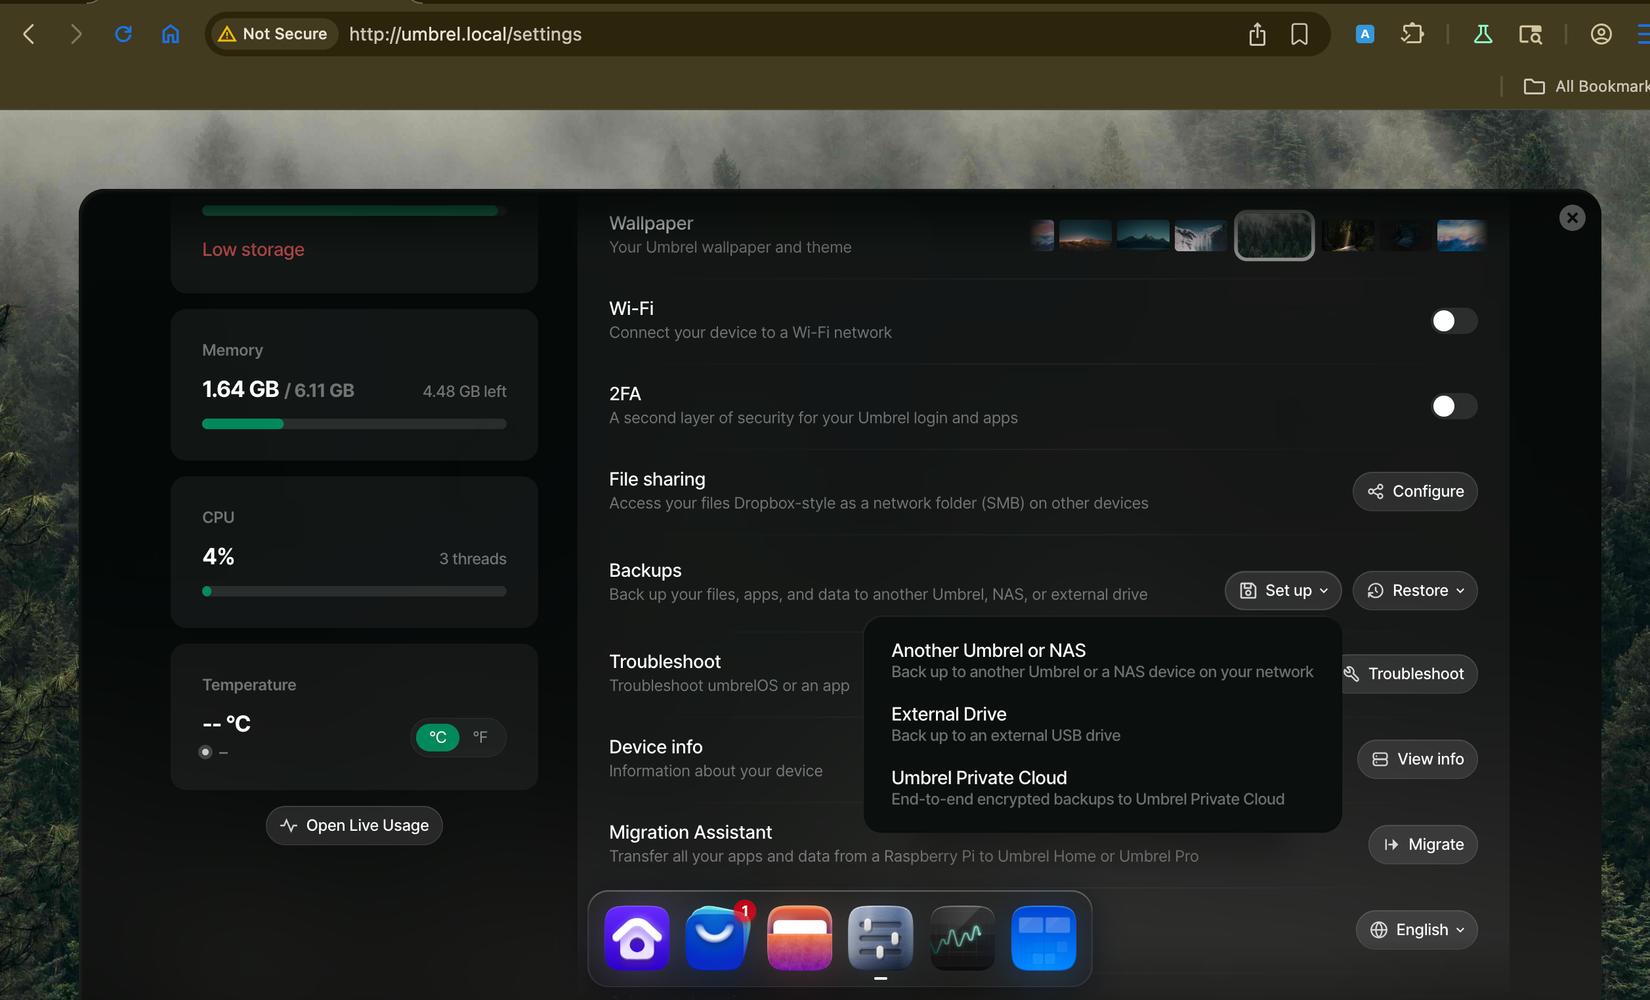Open the English language dropdown

[1417, 930]
